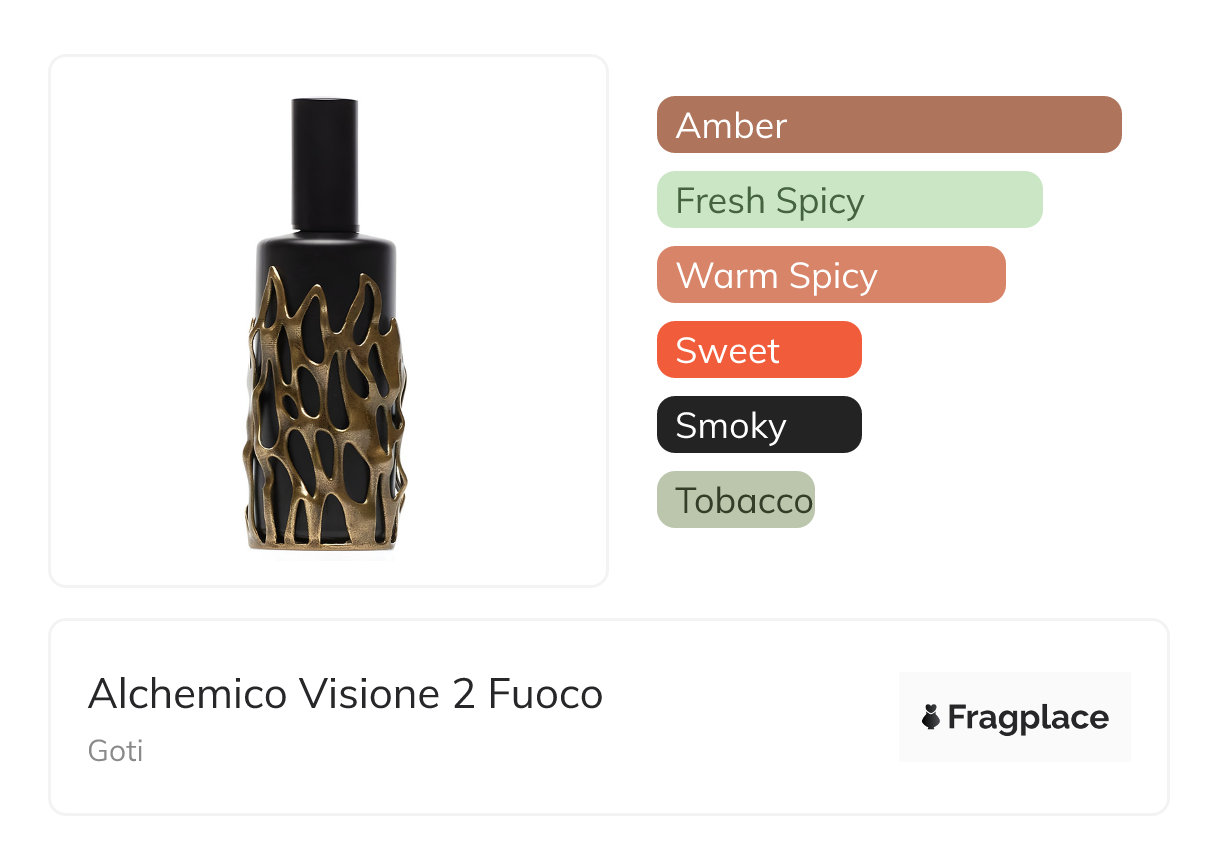The image size is (1218, 864).
Task: Click the black cap of the bottle
Action: point(325,165)
